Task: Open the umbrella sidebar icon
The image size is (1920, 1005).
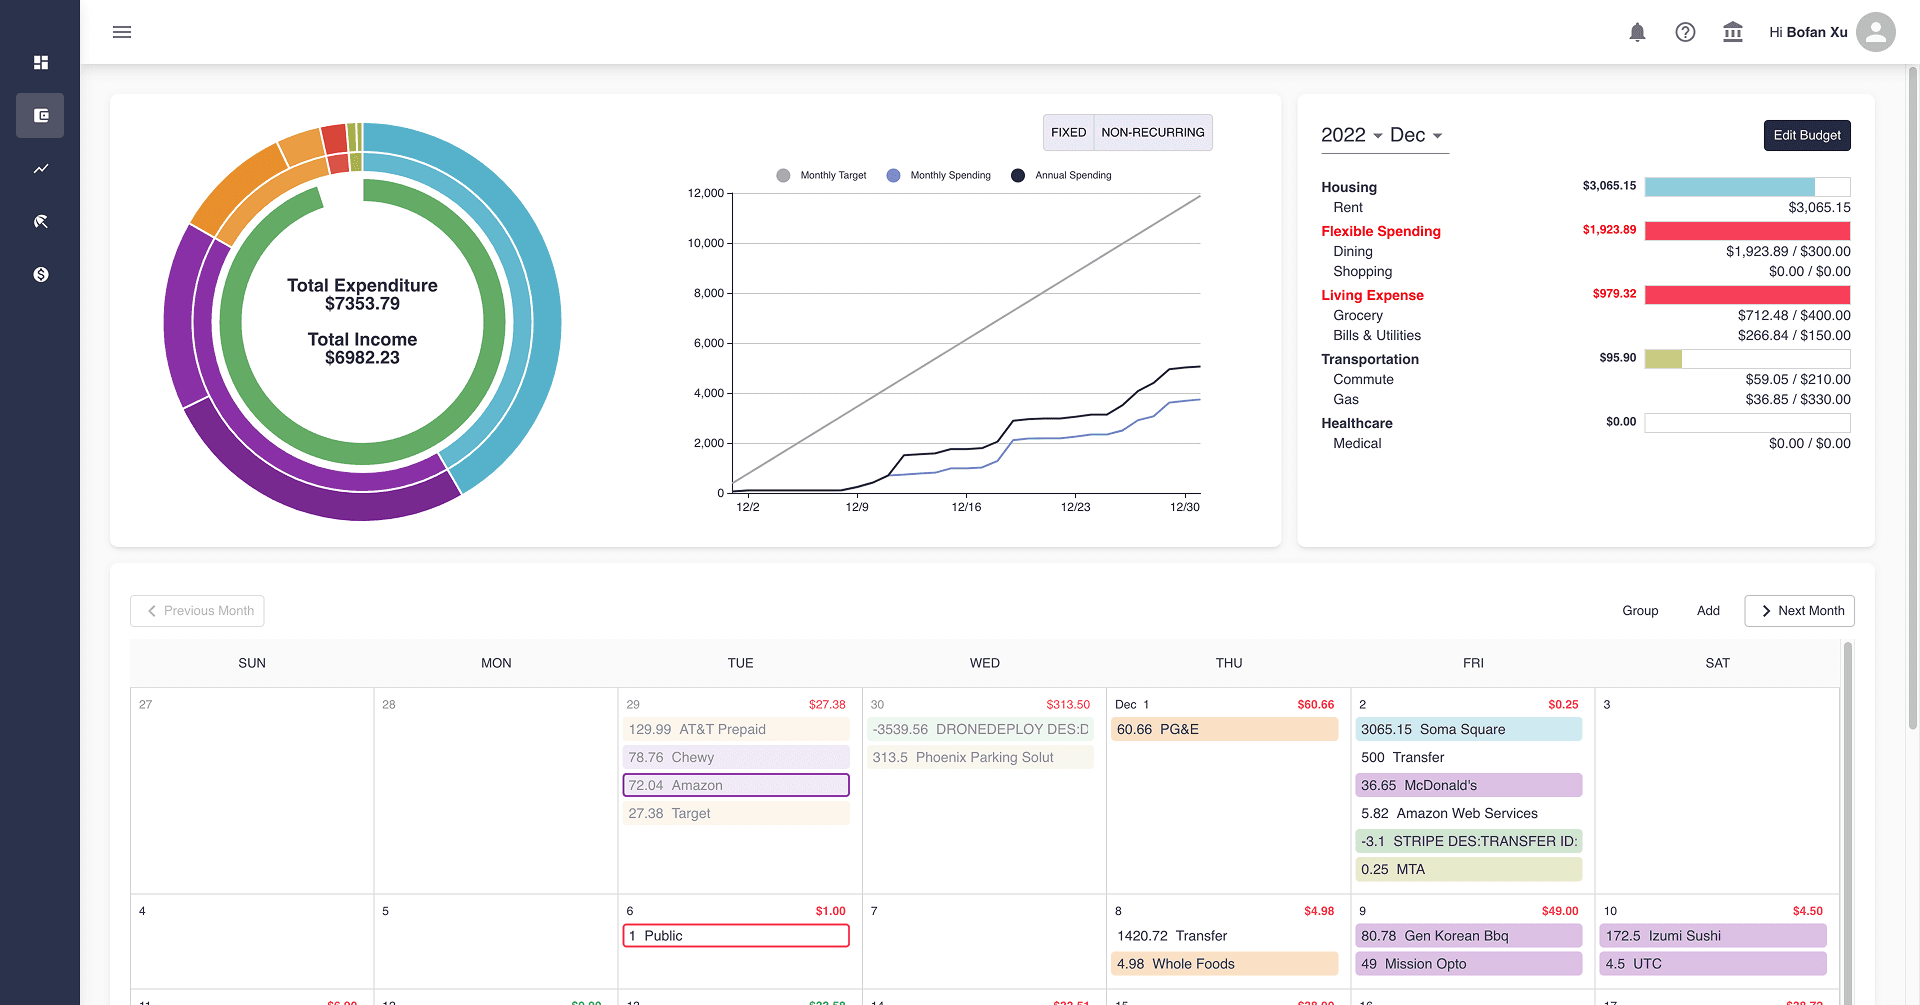Action: tap(41, 221)
